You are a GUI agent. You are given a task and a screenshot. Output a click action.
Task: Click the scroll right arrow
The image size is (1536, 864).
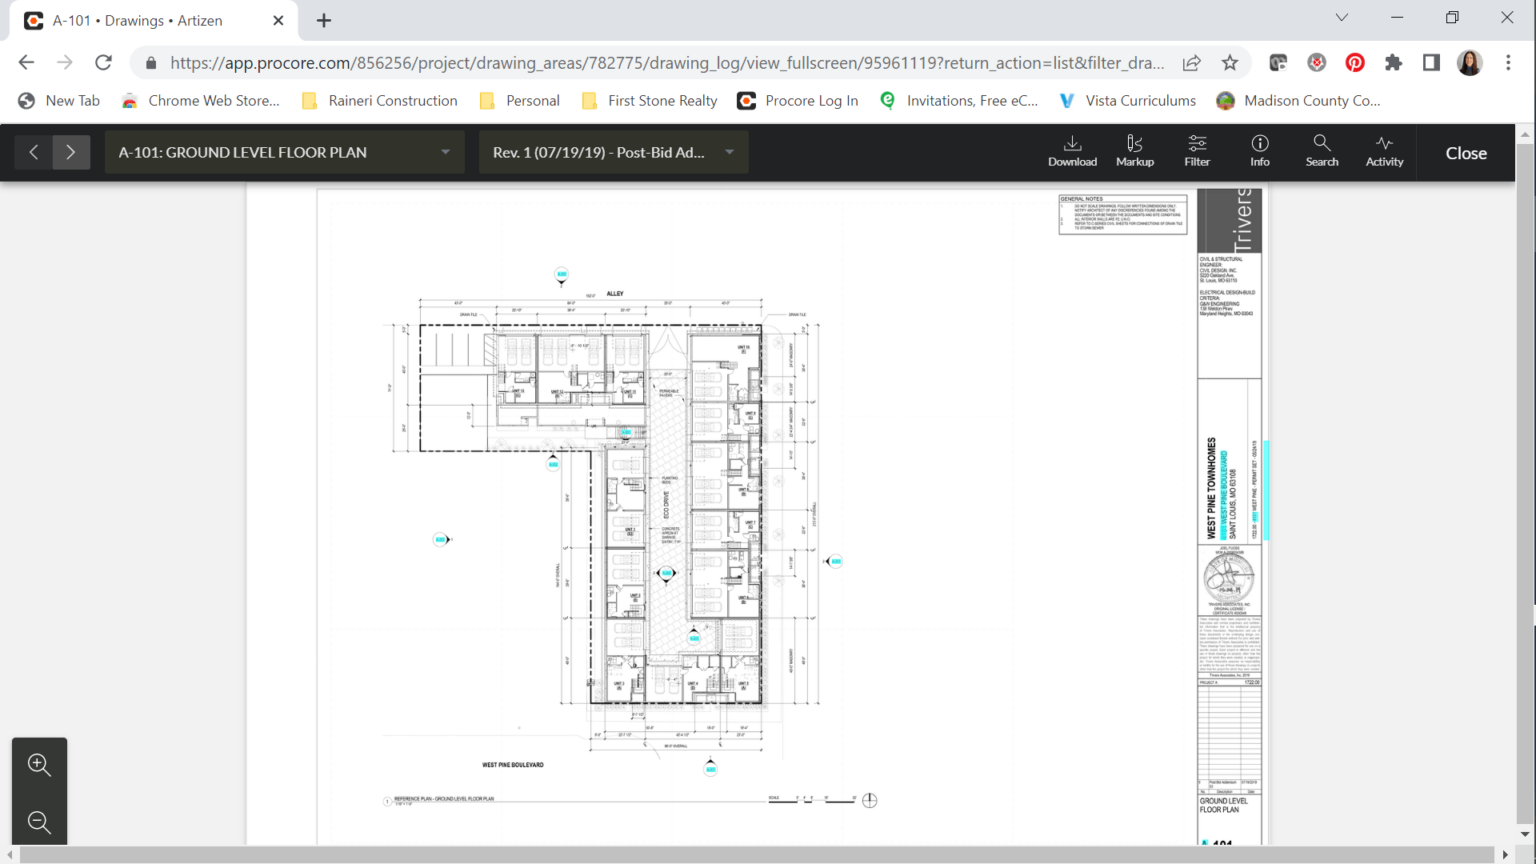1505,855
